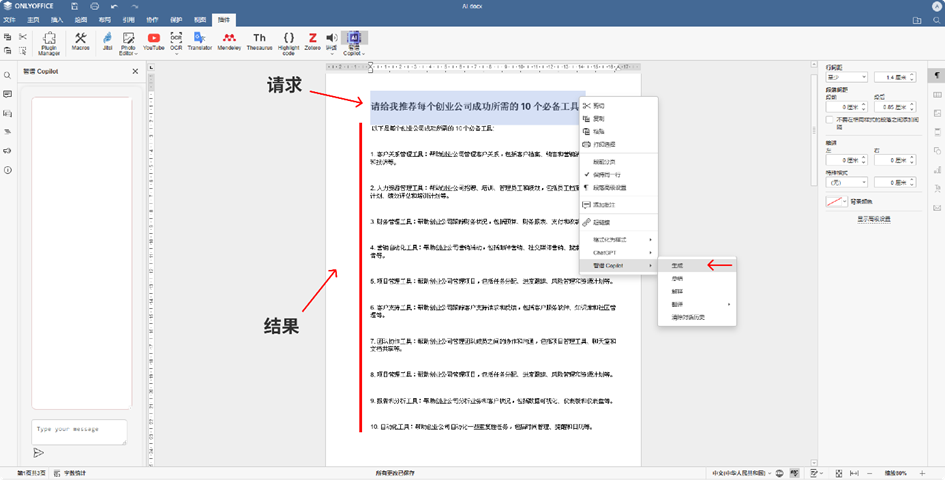Viewport: 945px width, 480px height.
Task: Launch the Jitsi plugin
Action: [x=107, y=41]
